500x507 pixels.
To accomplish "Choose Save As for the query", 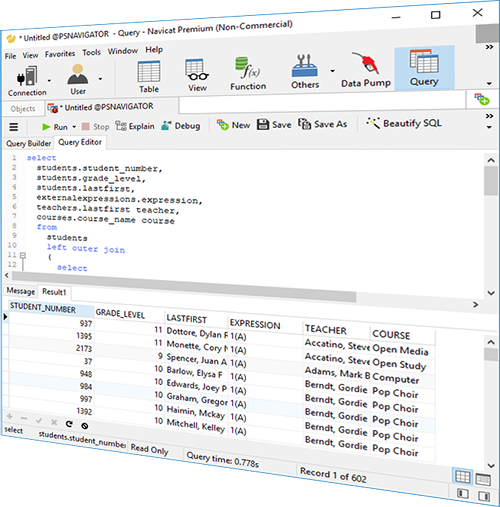I will point(323,124).
